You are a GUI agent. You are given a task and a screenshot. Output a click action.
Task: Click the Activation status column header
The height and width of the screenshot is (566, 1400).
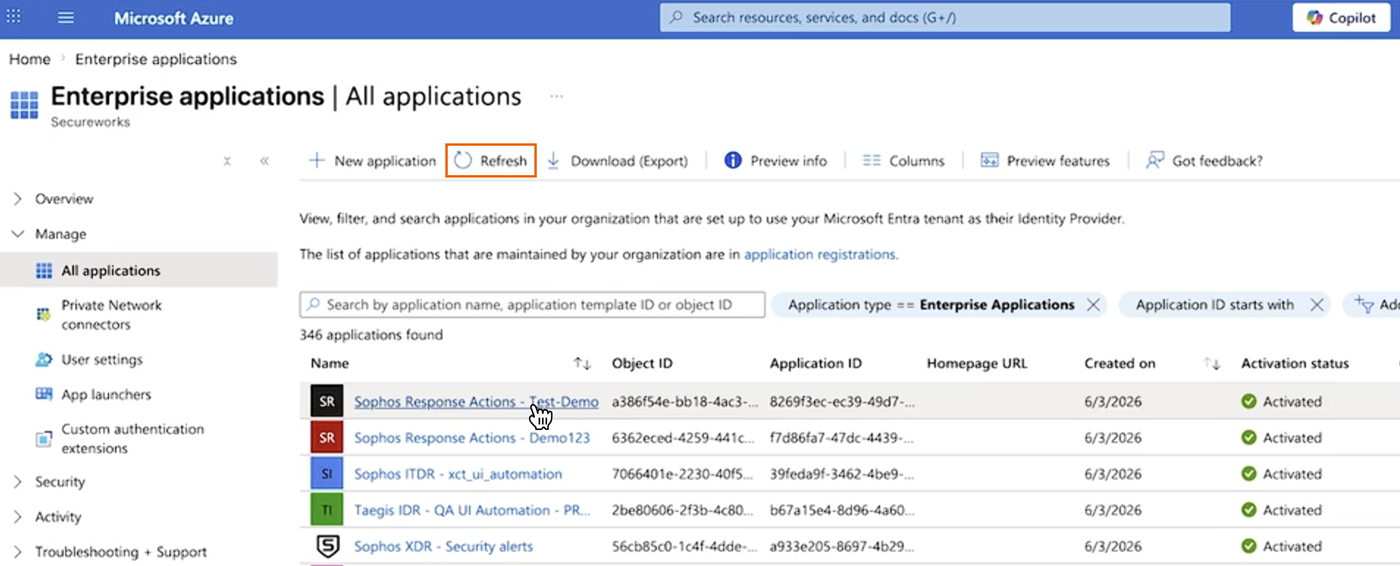coord(1295,364)
